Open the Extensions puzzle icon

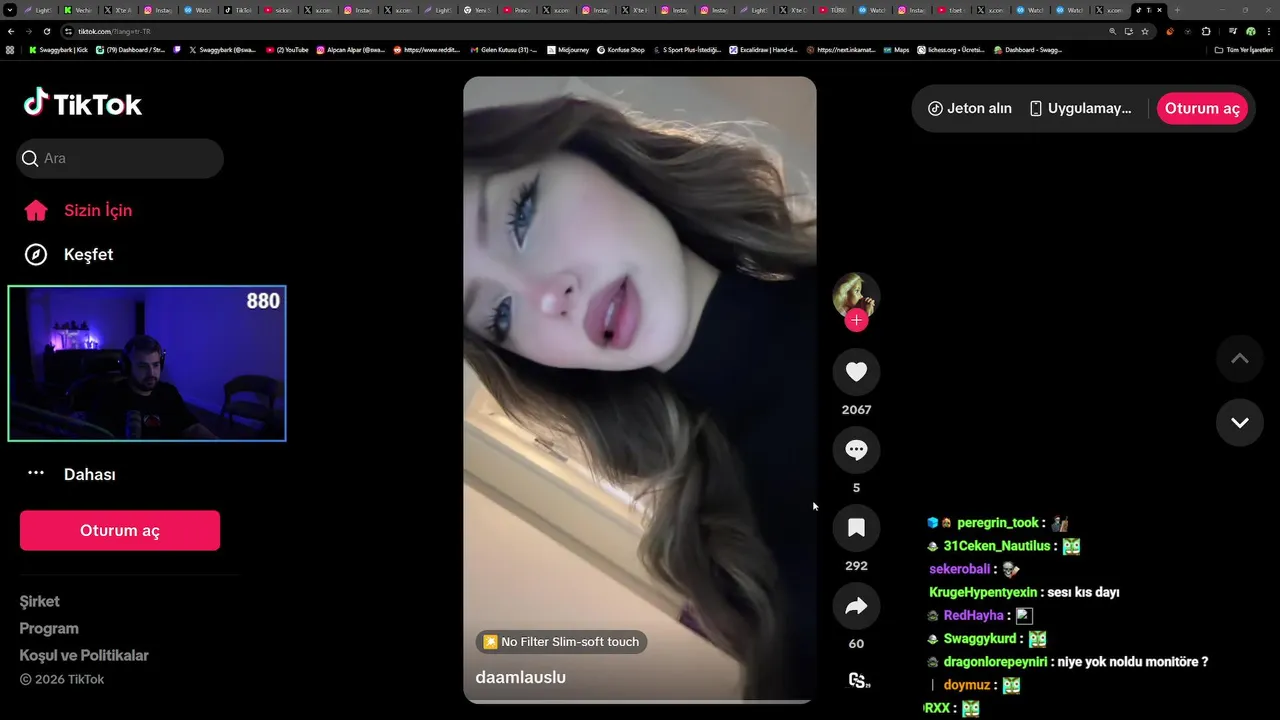click(x=1205, y=31)
